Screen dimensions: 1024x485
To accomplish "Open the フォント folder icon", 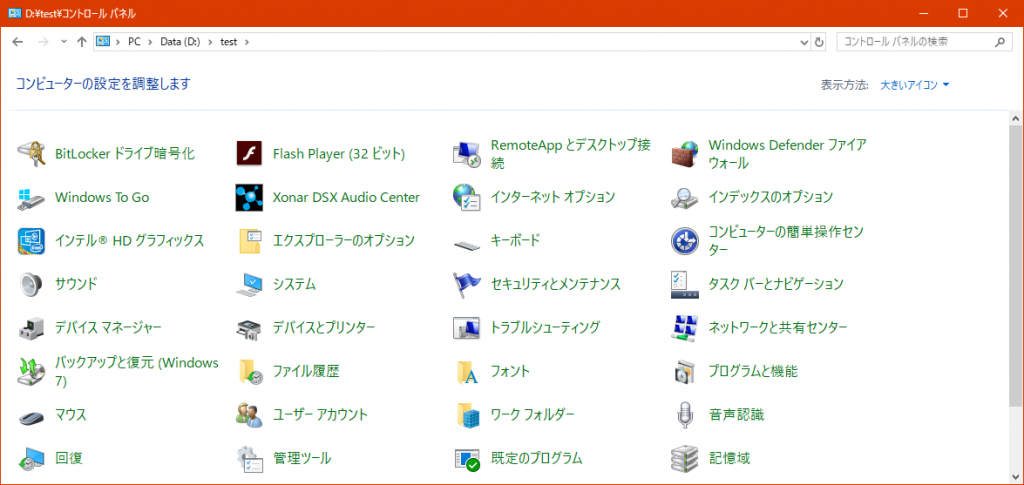I will (467, 371).
